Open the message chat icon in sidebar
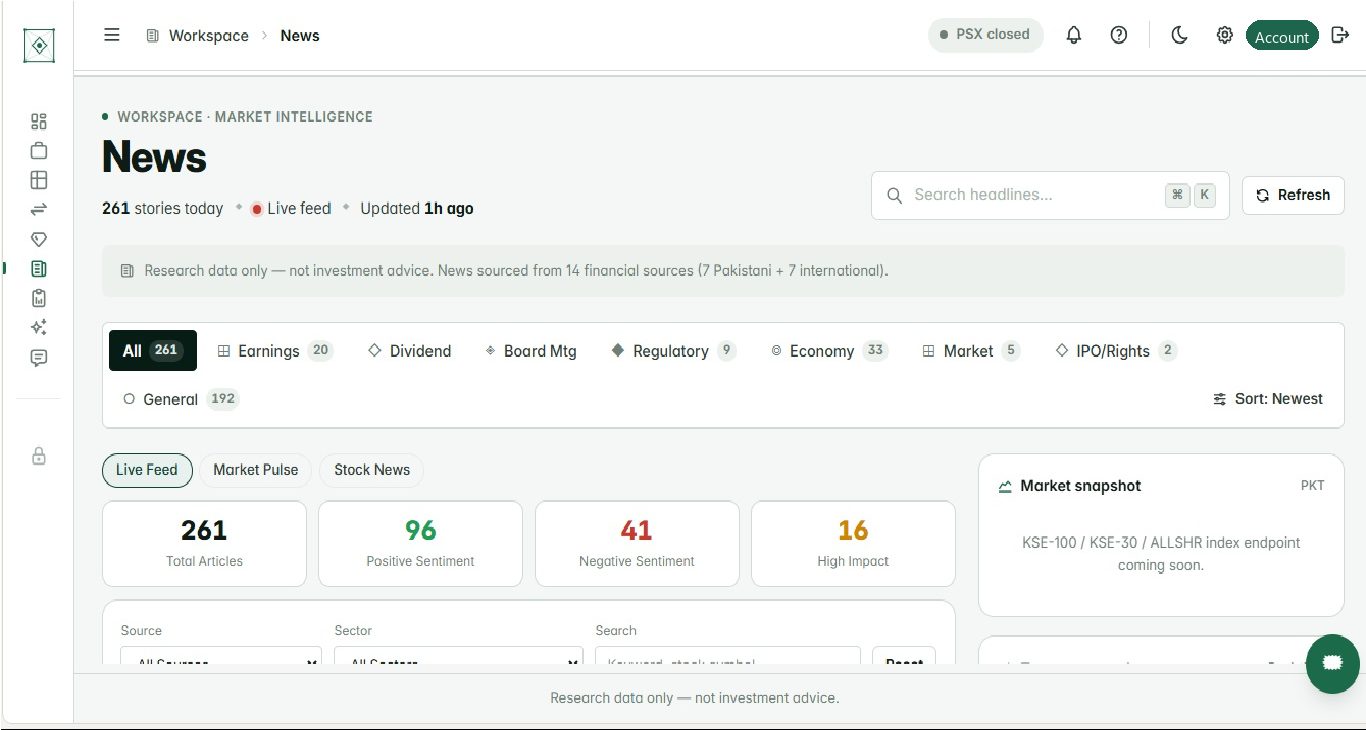The image size is (1366, 730). click(x=39, y=357)
